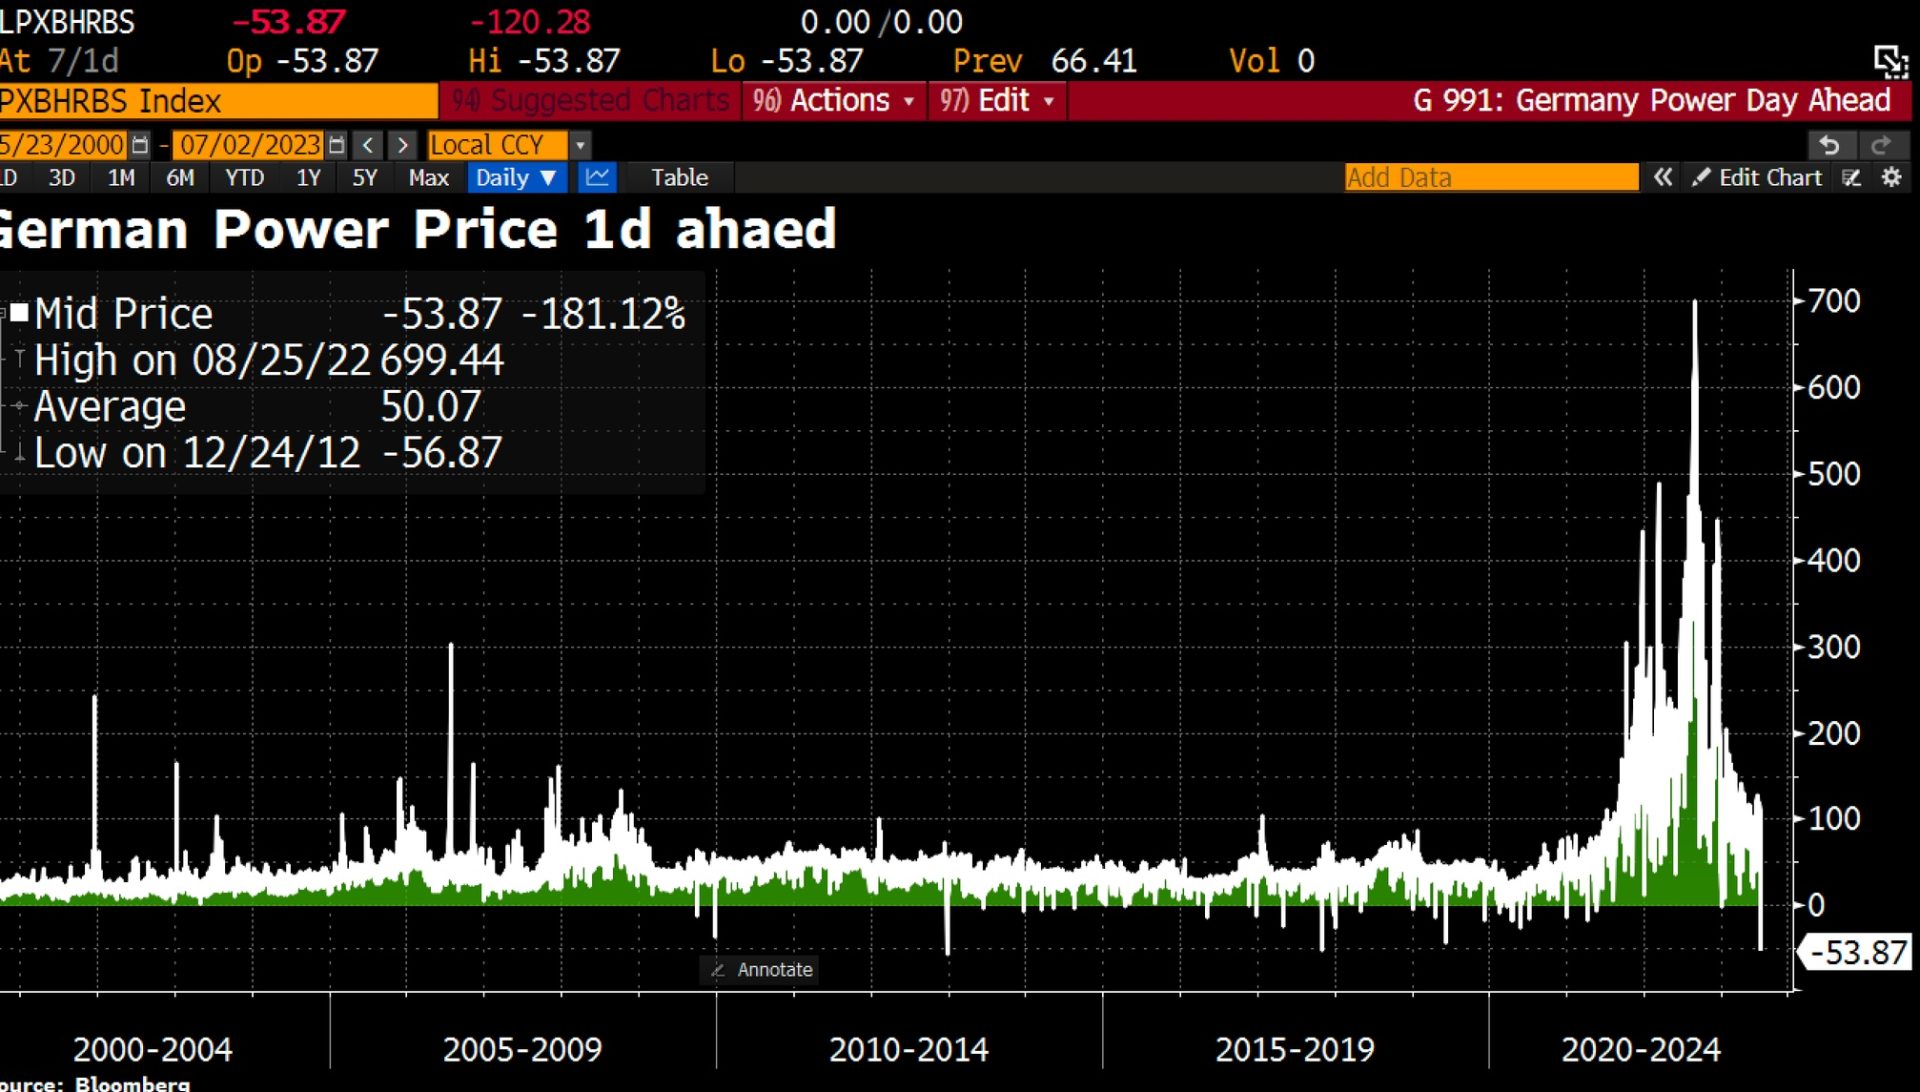Screen dimensions: 1920x1092
Task: Toggle the Mid Price series square
Action: click(x=19, y=312)
